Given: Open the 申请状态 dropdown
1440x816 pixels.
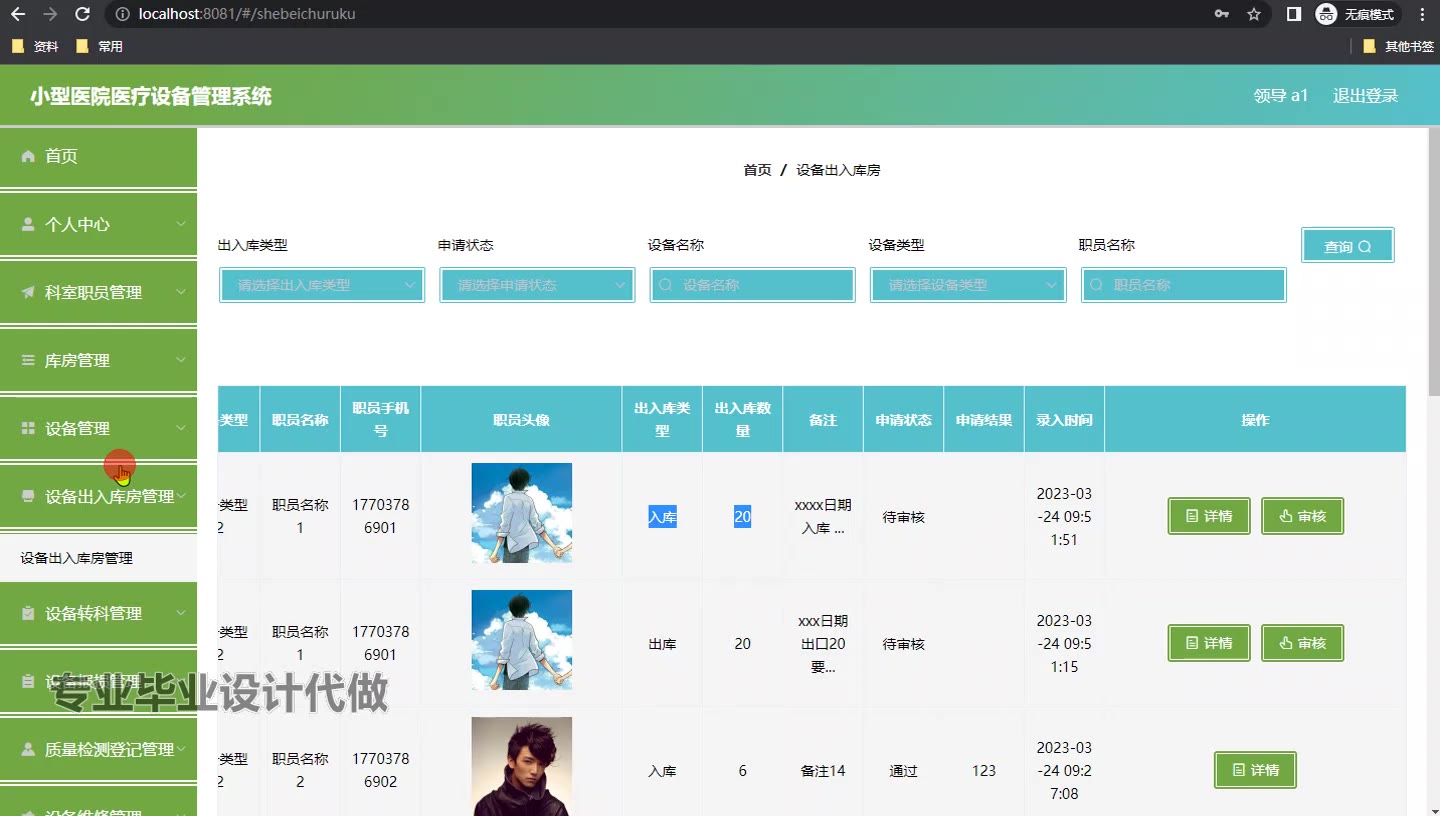Looking at the screenshot, I should tap(537, 285).
